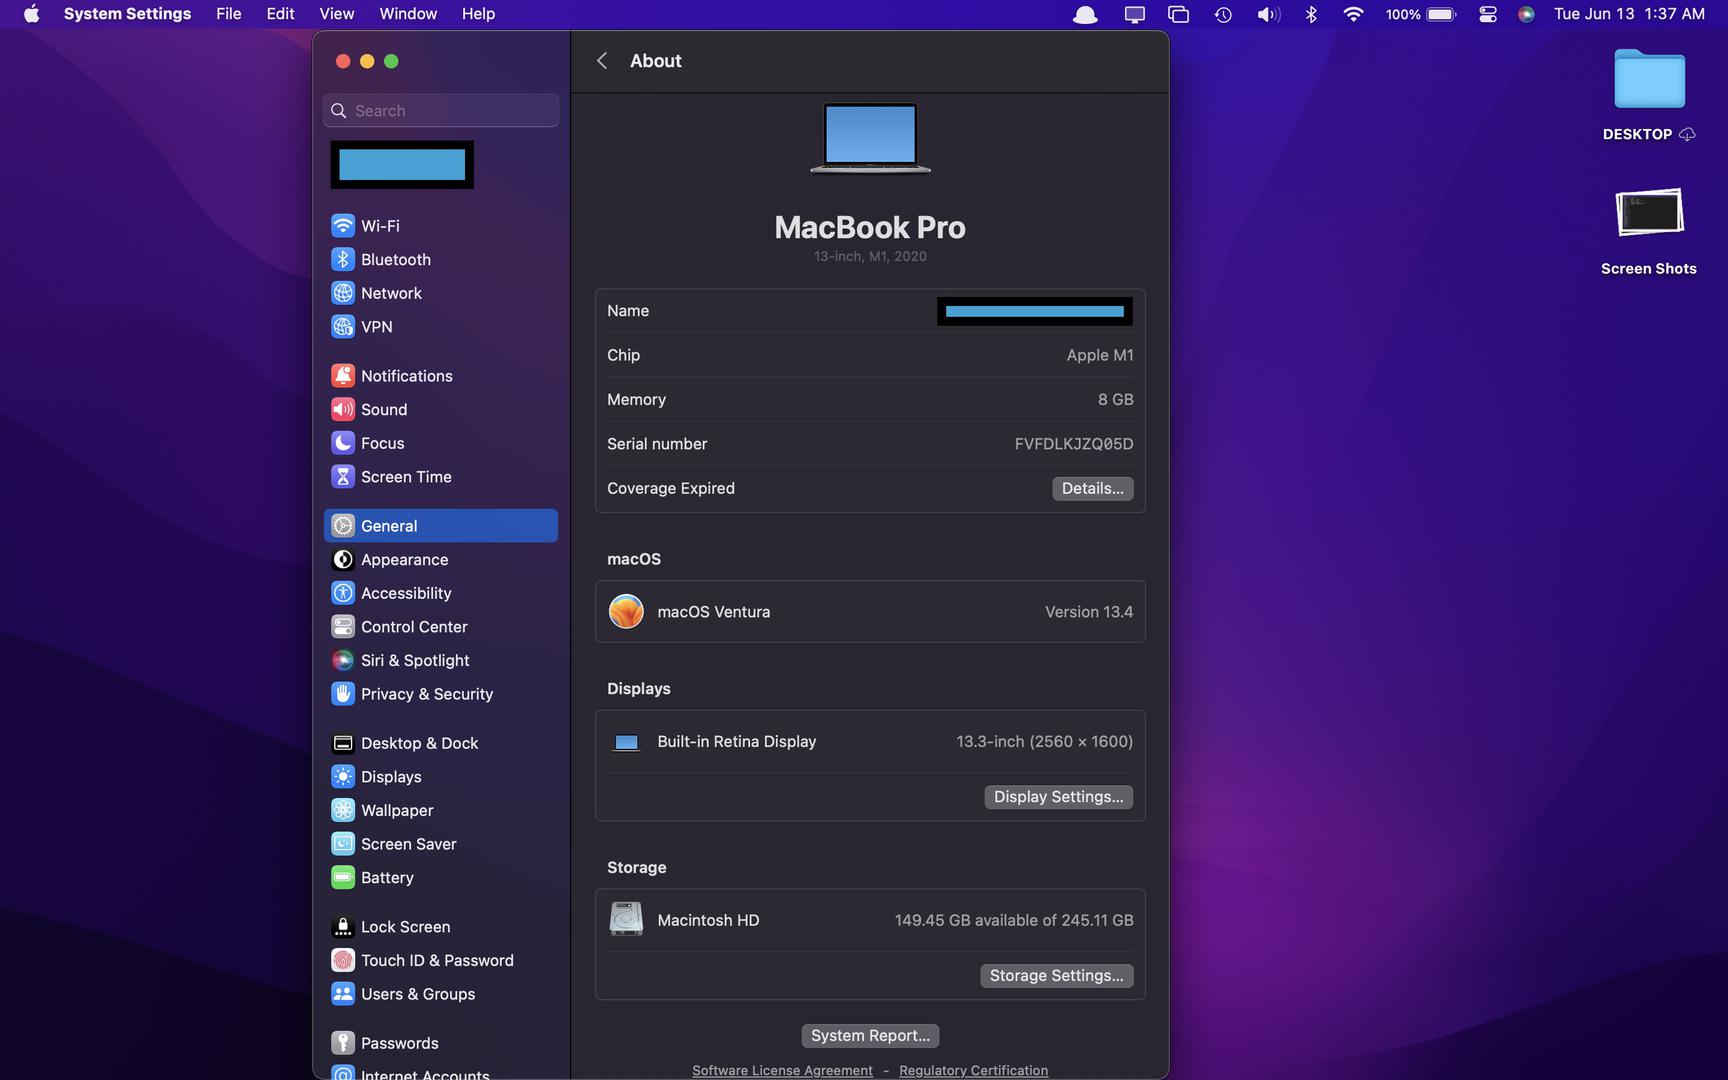Open the Edit menu
The height and width of the screenshot is (1080, 1728).
coord(280,14)
